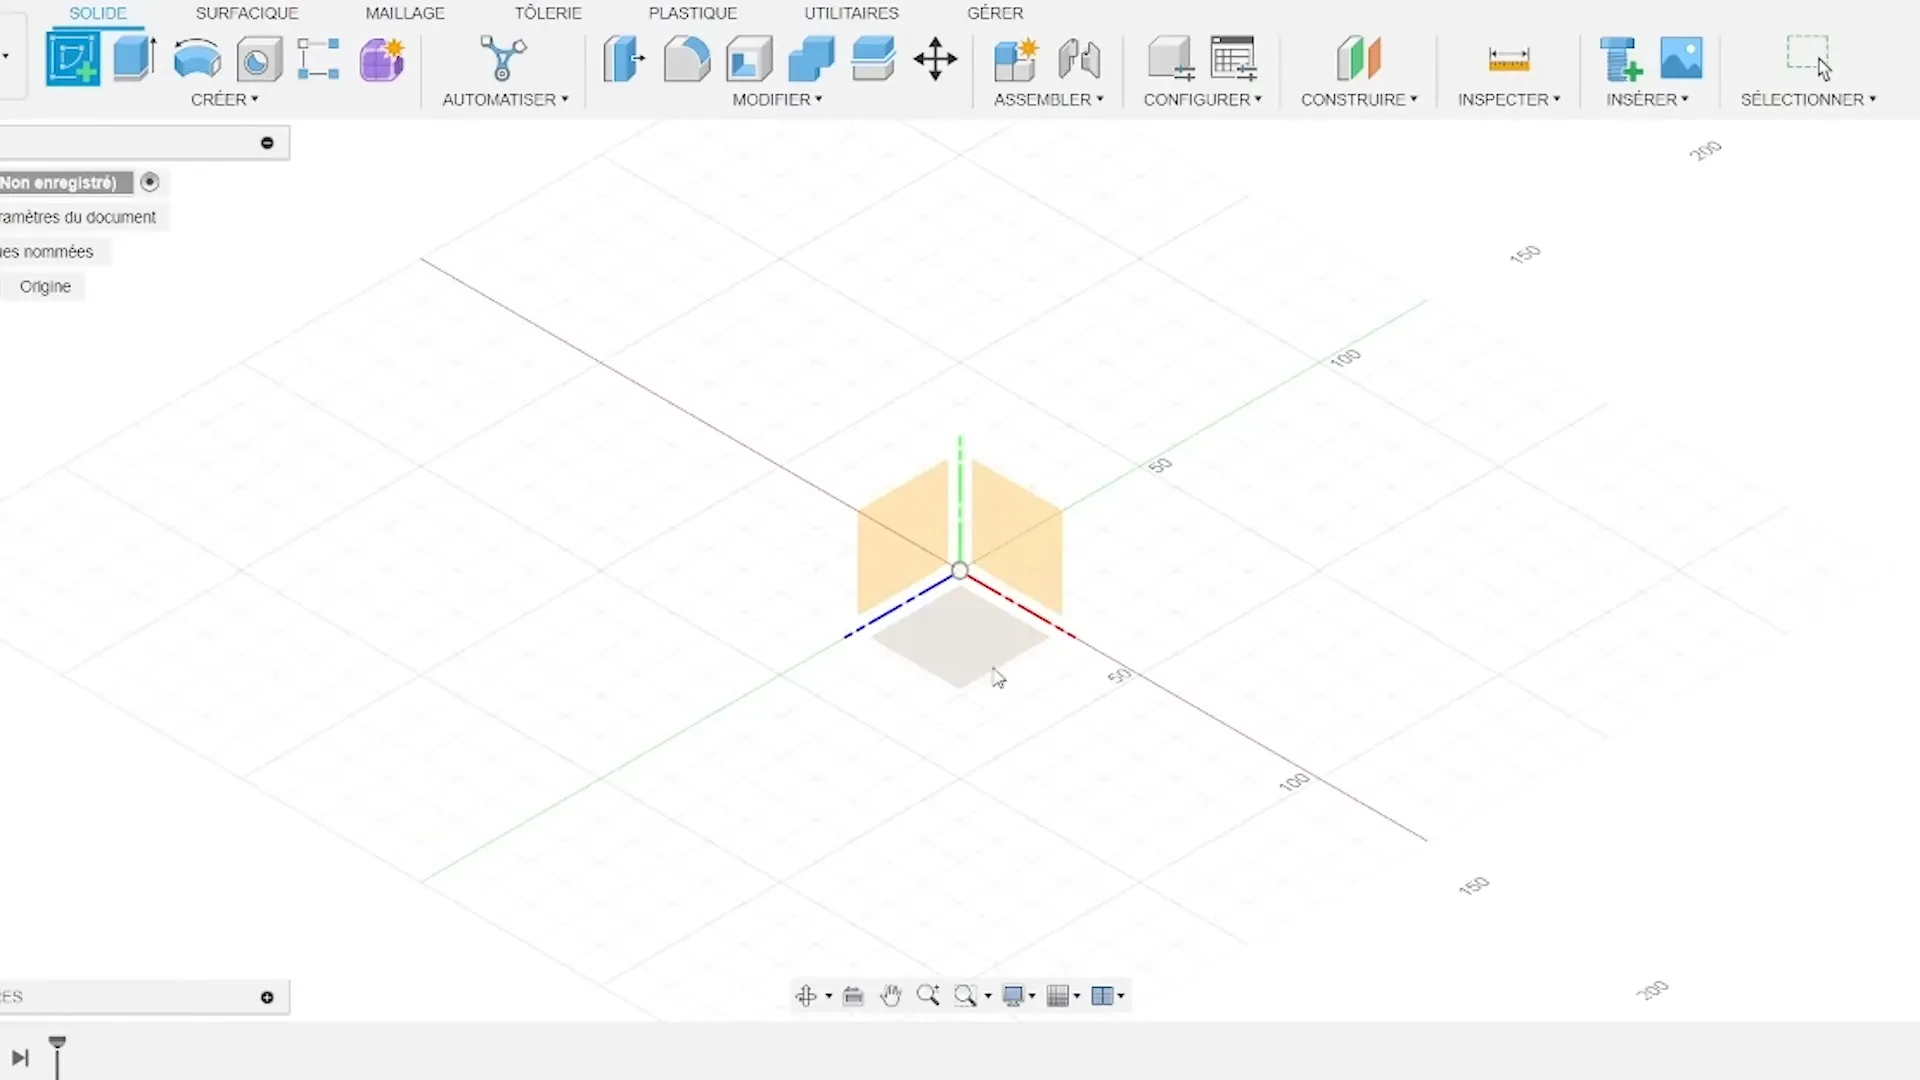Open the TÔLERIE tab
Image resolution: width=1920 pixels, height=1080 pixels.
click(x=548, y=13)
